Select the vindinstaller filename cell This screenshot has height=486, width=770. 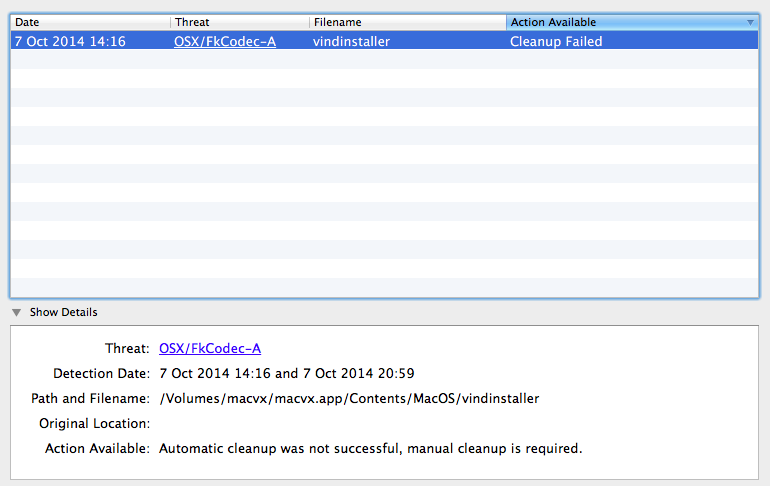point(351,41)
